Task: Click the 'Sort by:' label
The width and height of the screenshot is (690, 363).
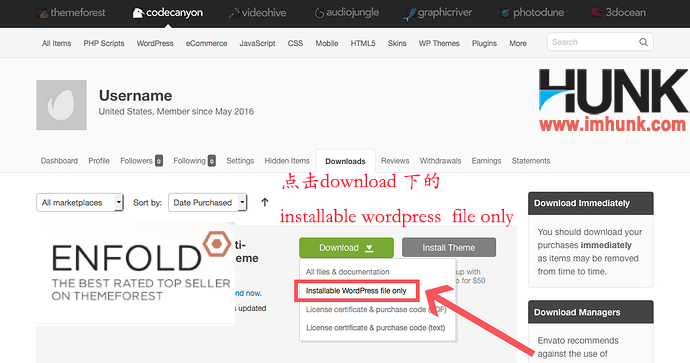Action: (147, 203)
